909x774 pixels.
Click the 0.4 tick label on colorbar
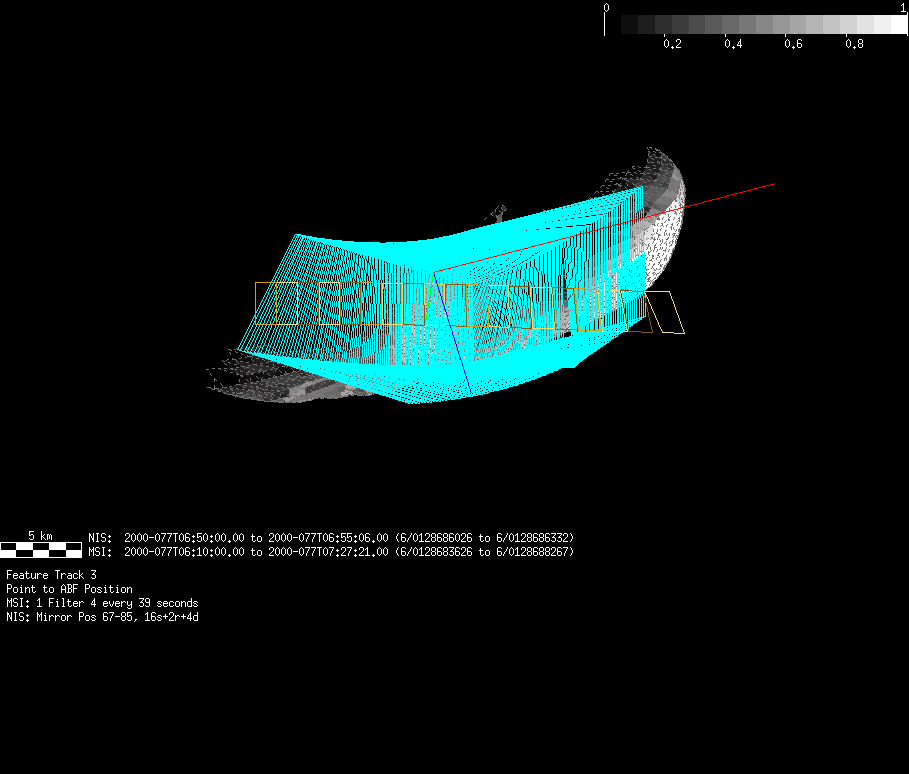click(733, 45)
